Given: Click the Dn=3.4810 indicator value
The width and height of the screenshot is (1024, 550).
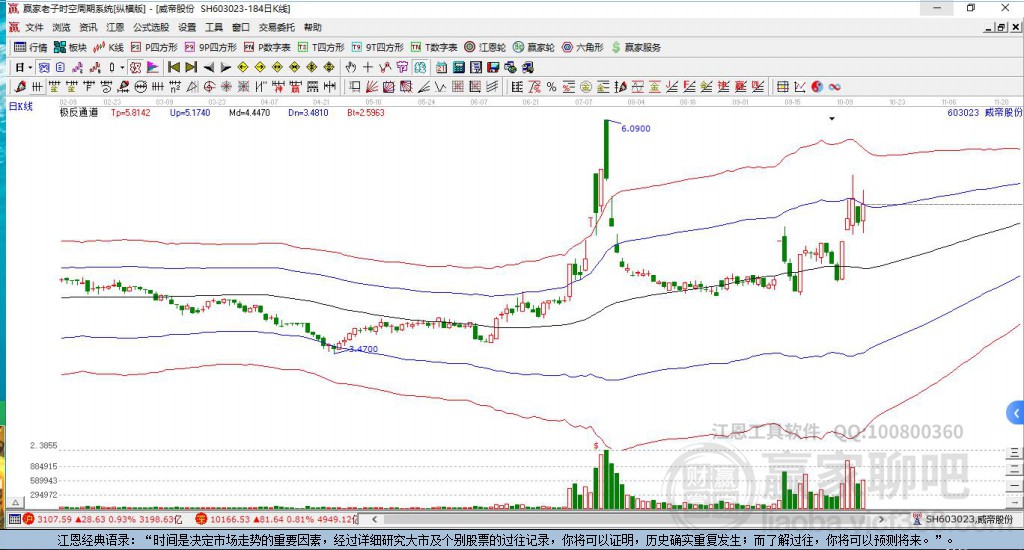Looking at the screenshot, I should coord(308,112).
